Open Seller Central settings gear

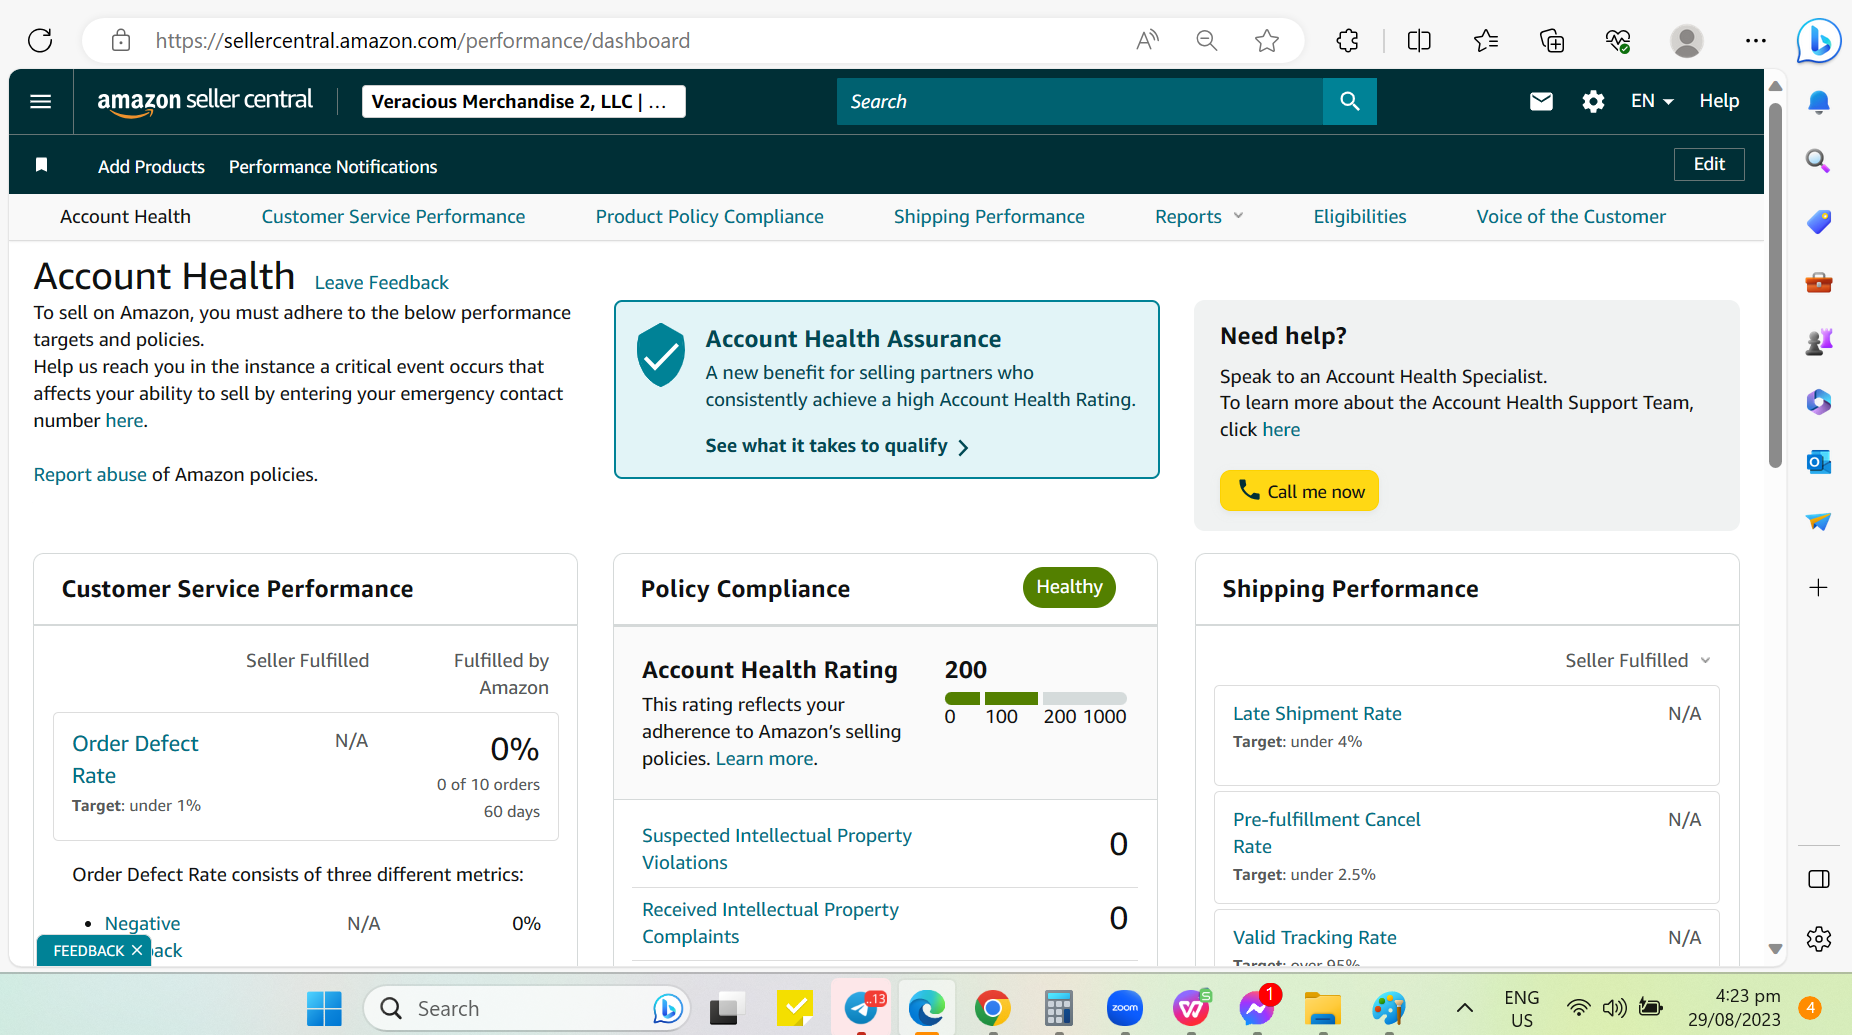pos(1593,101)
